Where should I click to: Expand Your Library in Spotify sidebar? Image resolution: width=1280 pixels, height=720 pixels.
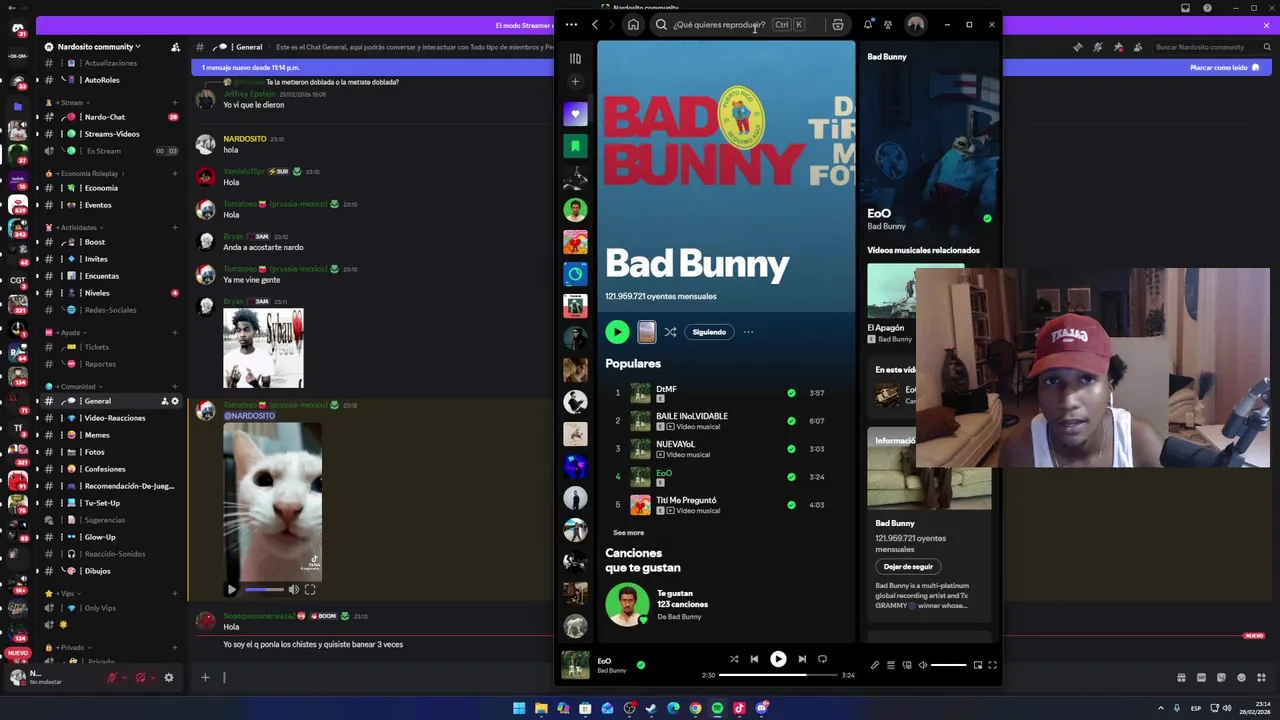[x=575, y=59]
